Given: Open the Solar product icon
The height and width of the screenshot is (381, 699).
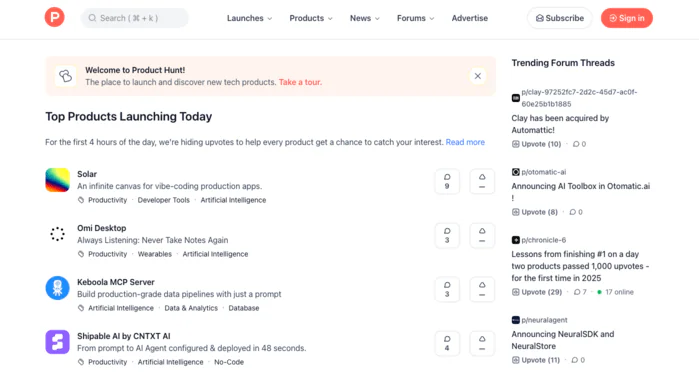Looking at the screenshot, I should pos(58,180).
